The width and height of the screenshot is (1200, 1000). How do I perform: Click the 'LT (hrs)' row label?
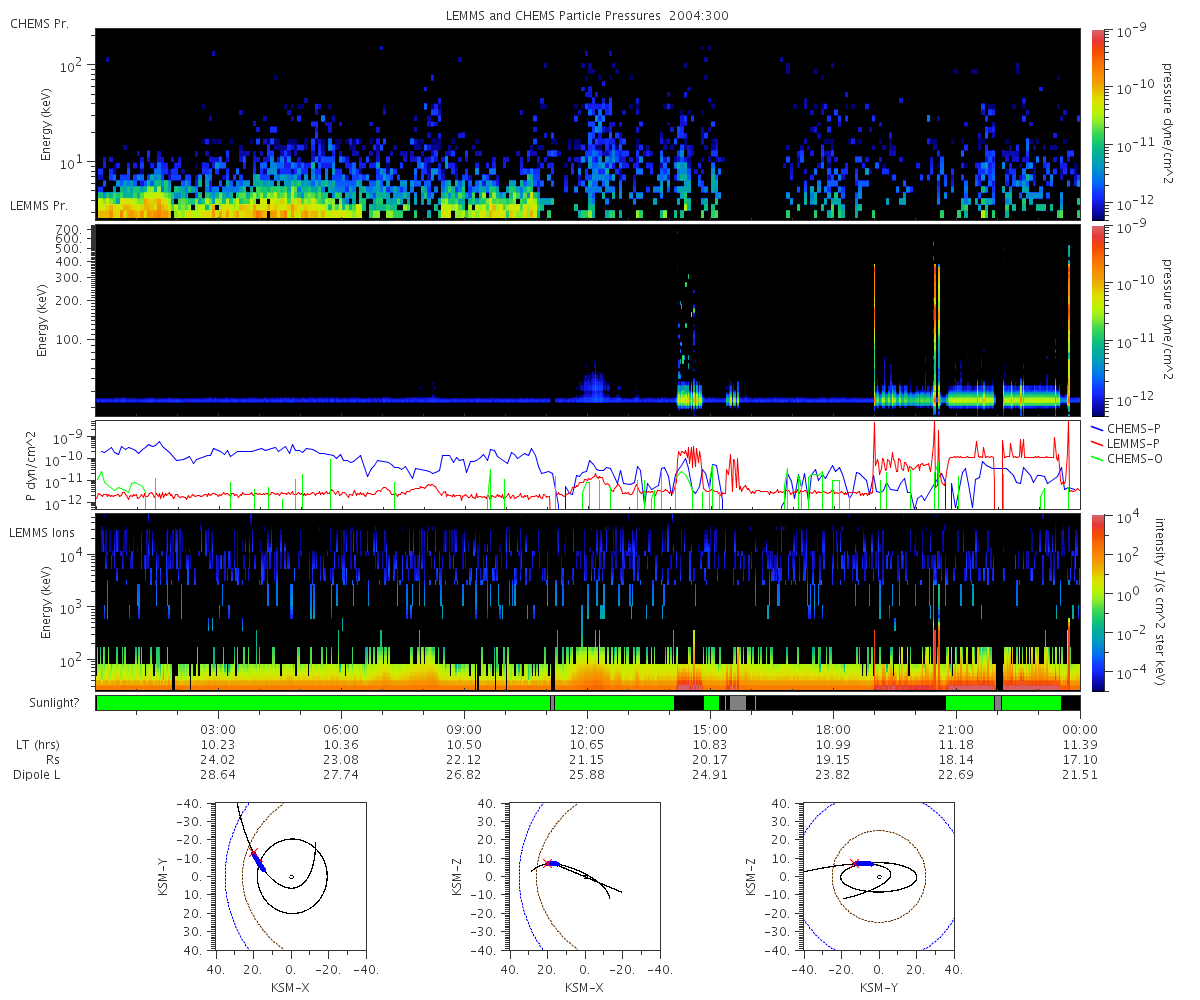tap(36, 745)
